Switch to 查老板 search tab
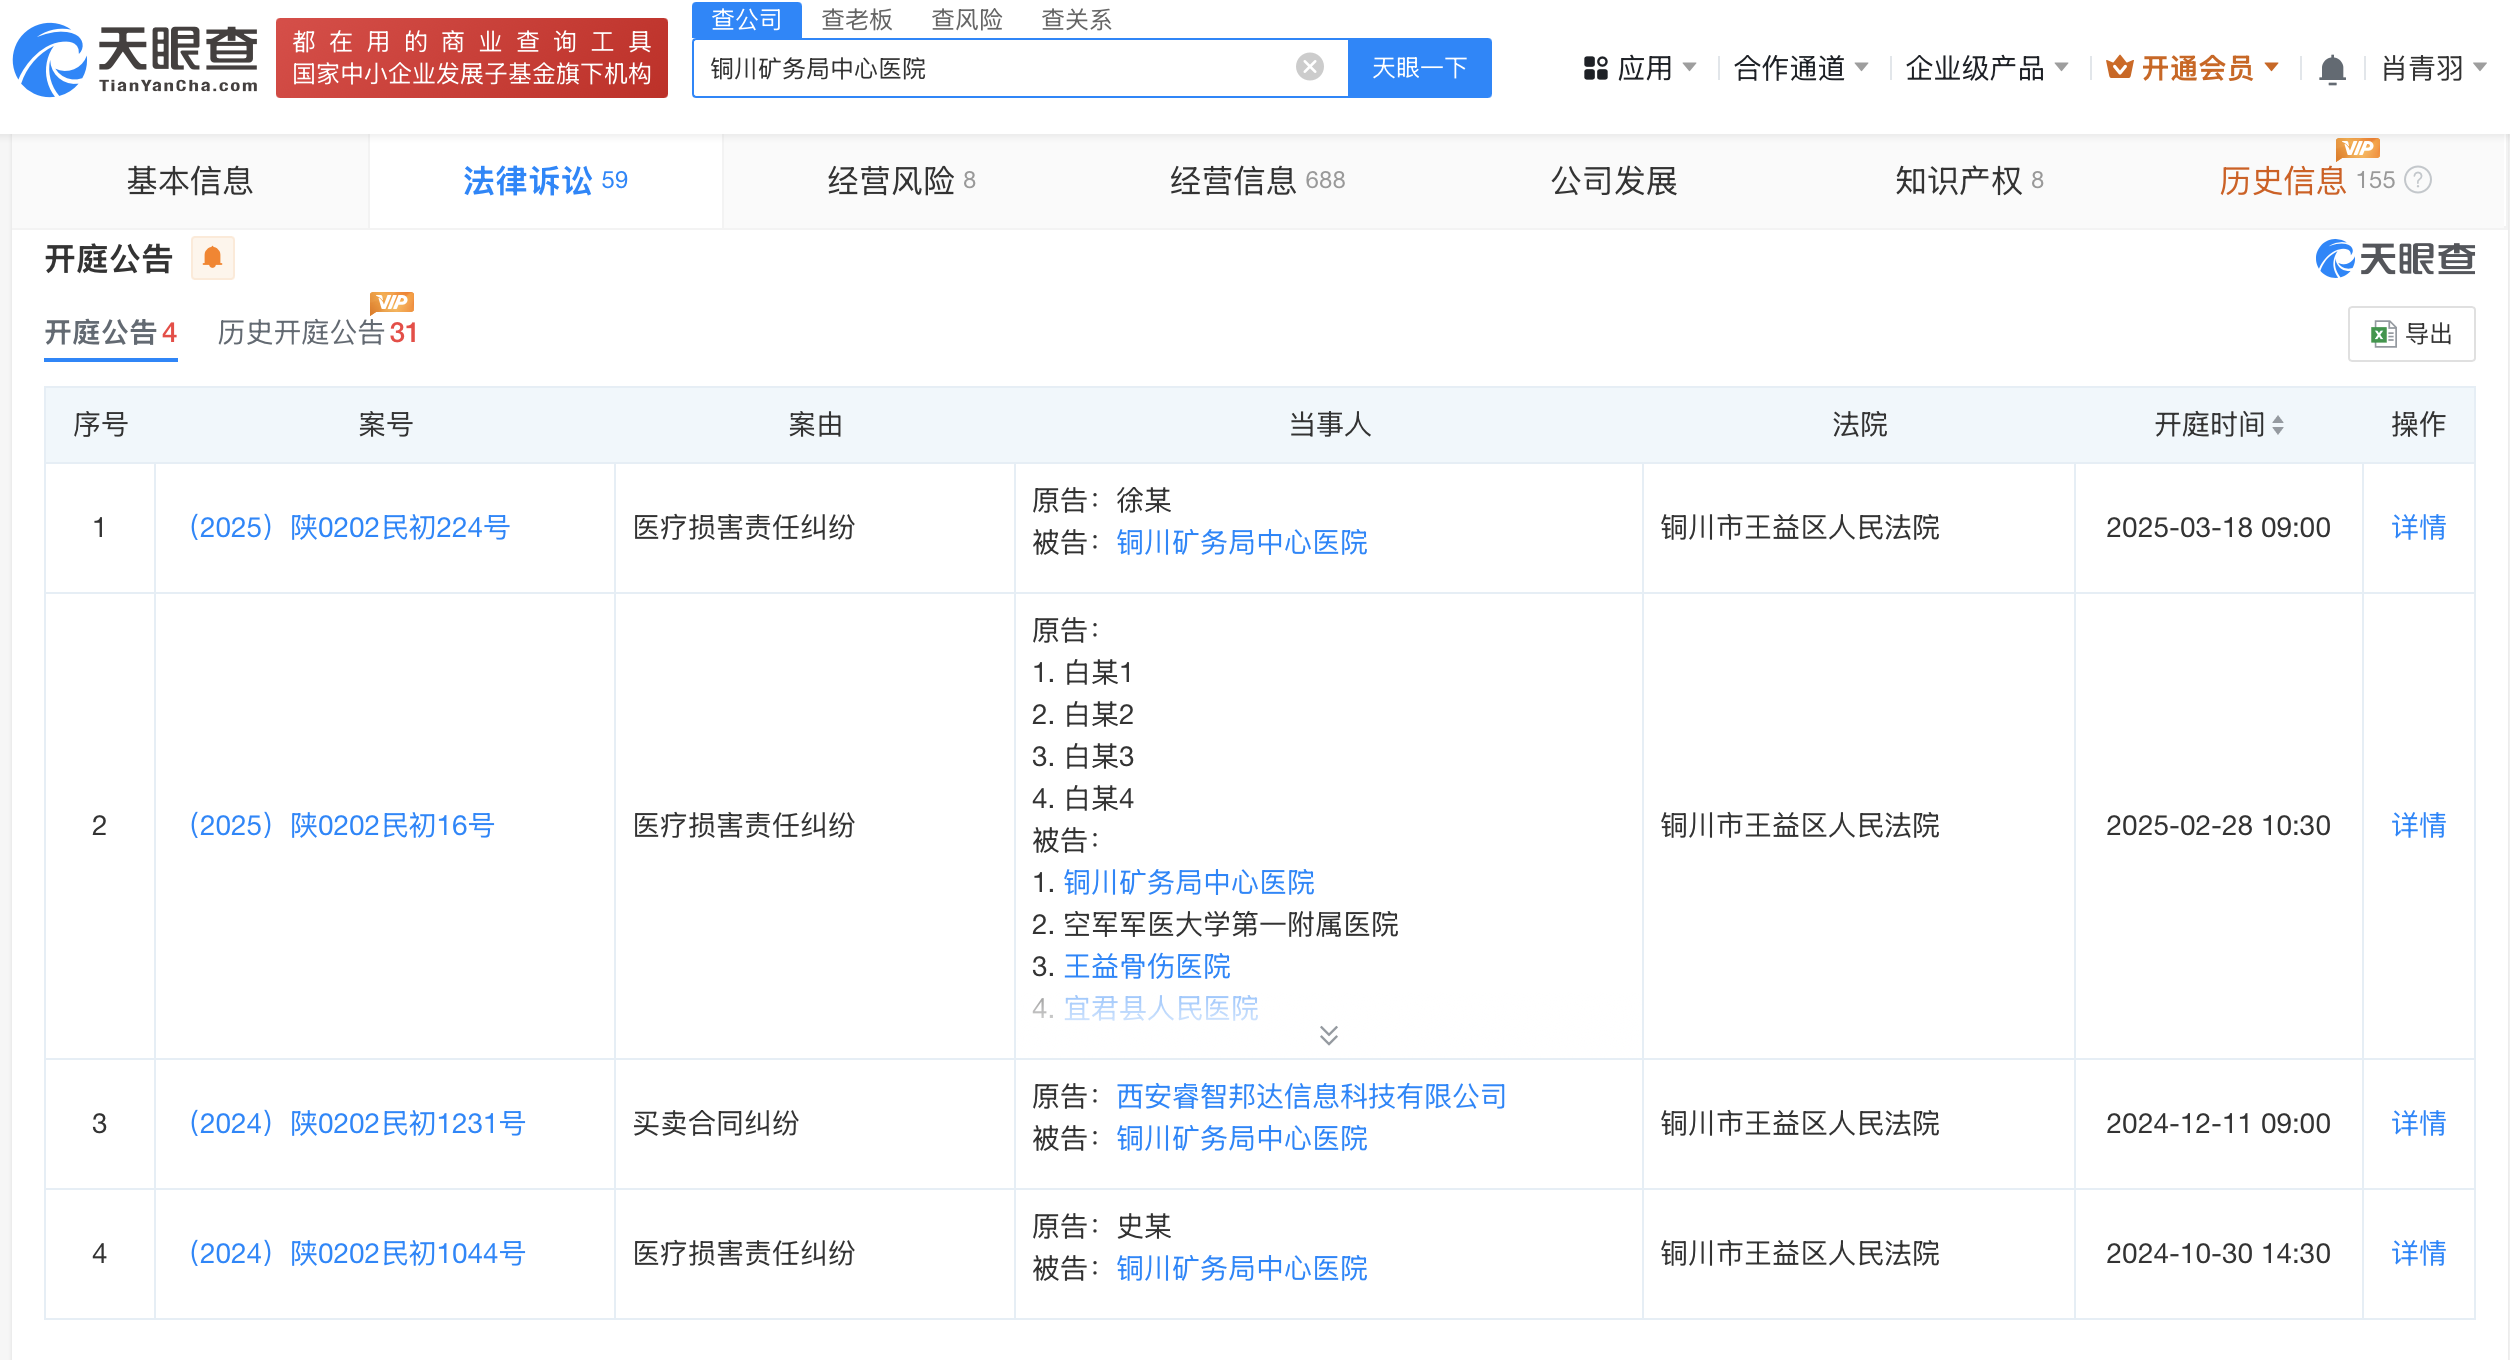2510x1360 pixels. 856,19
